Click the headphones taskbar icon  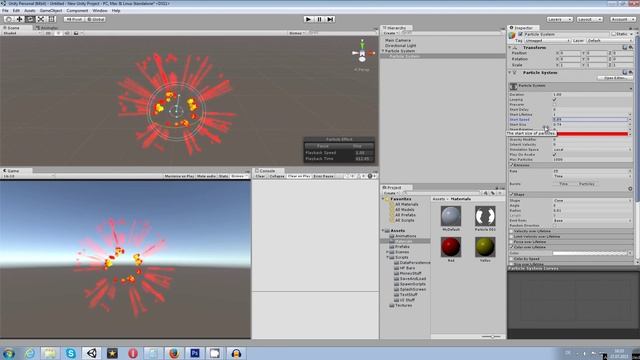pyautogui.click(x=236, y=353)
